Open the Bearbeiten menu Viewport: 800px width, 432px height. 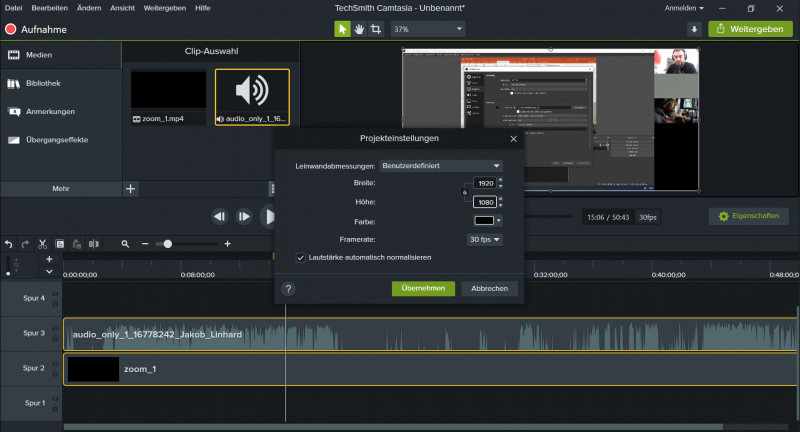click(x=49, y=8)
